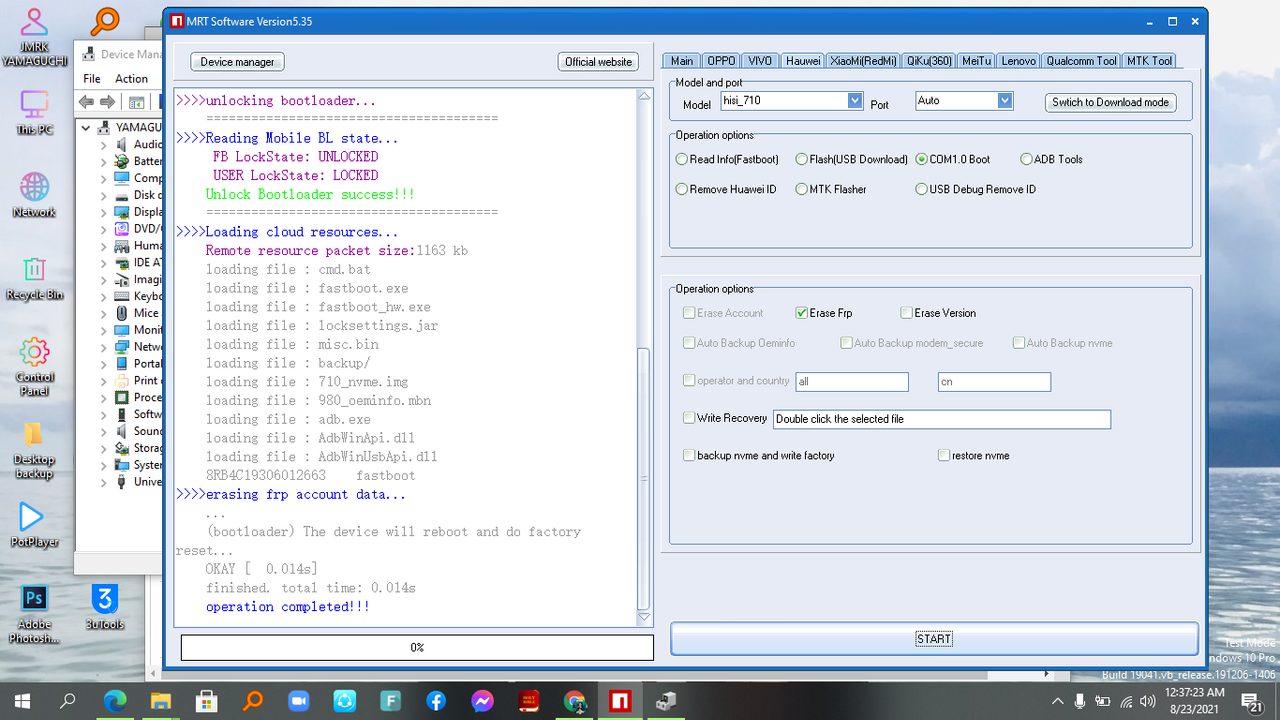The height and width of the screenshot is (720, 1280).
Task: Open the Desktop backup folder icon
Action: 34,448
